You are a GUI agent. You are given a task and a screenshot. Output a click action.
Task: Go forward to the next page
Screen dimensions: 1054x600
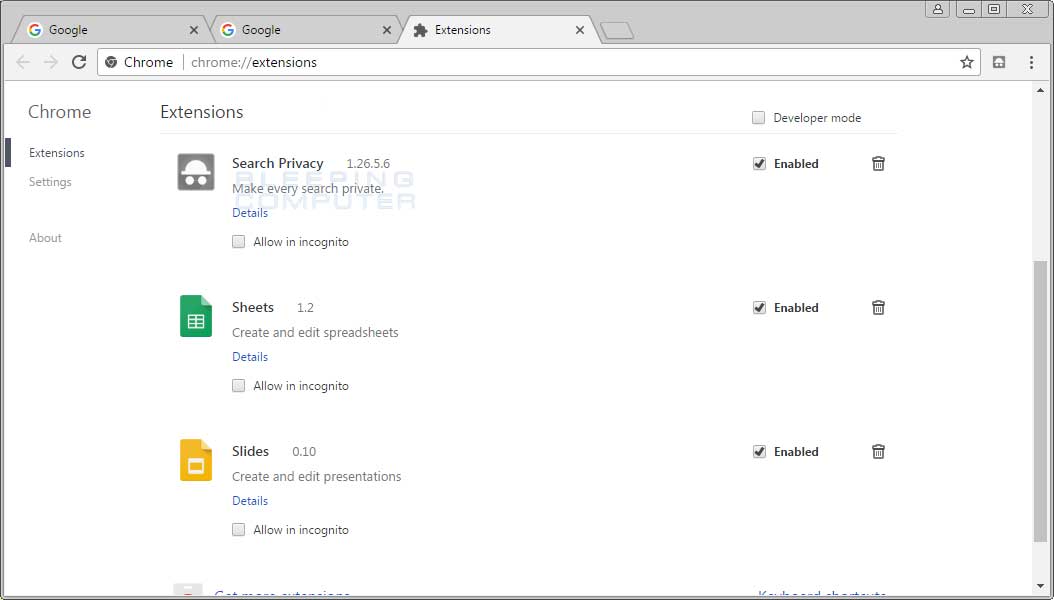pyautogui.click(x=51, y=62)
